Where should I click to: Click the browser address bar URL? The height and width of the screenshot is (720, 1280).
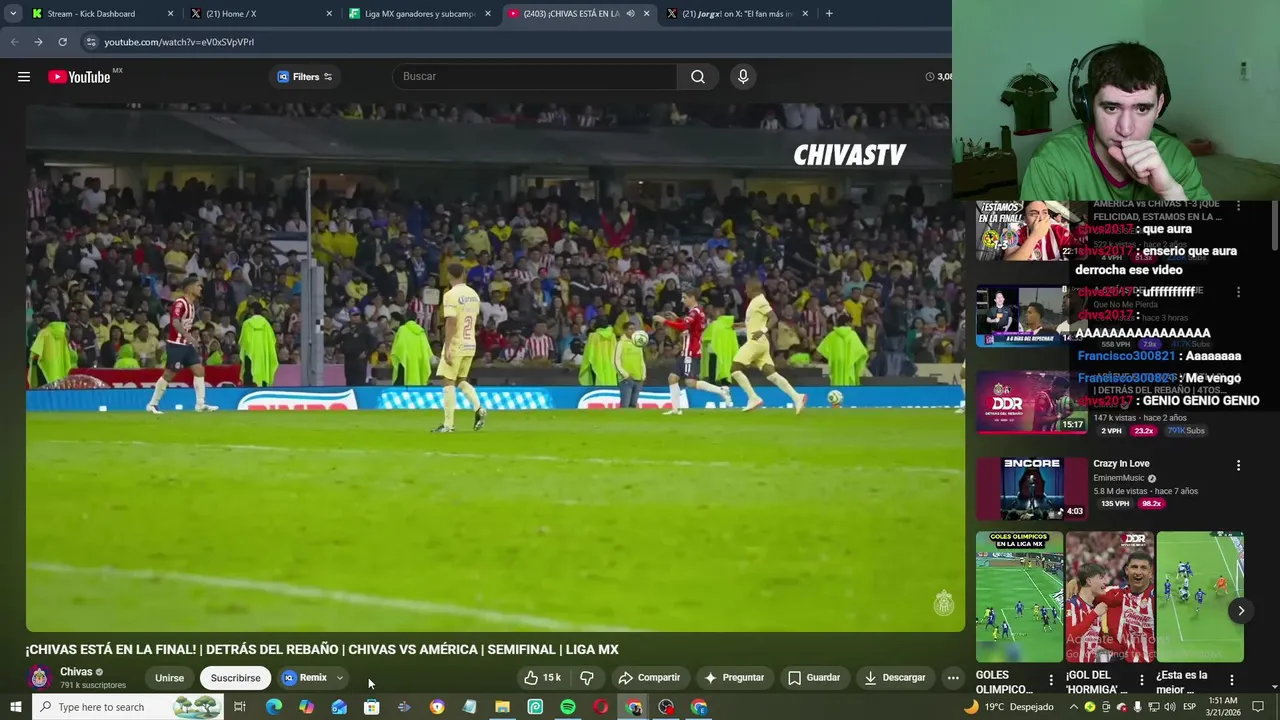coord(179,42)
